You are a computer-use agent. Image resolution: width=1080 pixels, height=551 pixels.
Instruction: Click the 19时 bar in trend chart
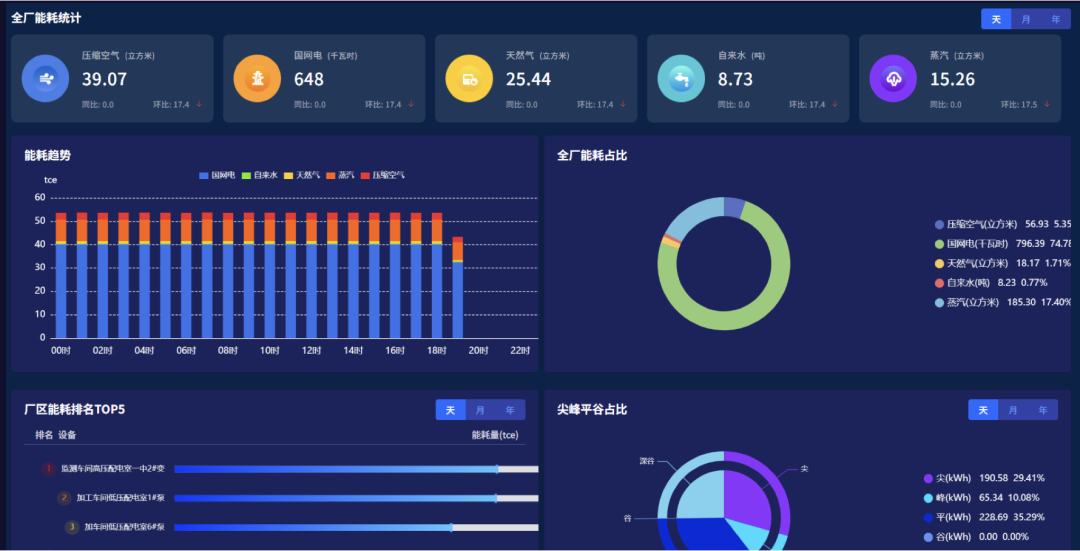point(458,290)
